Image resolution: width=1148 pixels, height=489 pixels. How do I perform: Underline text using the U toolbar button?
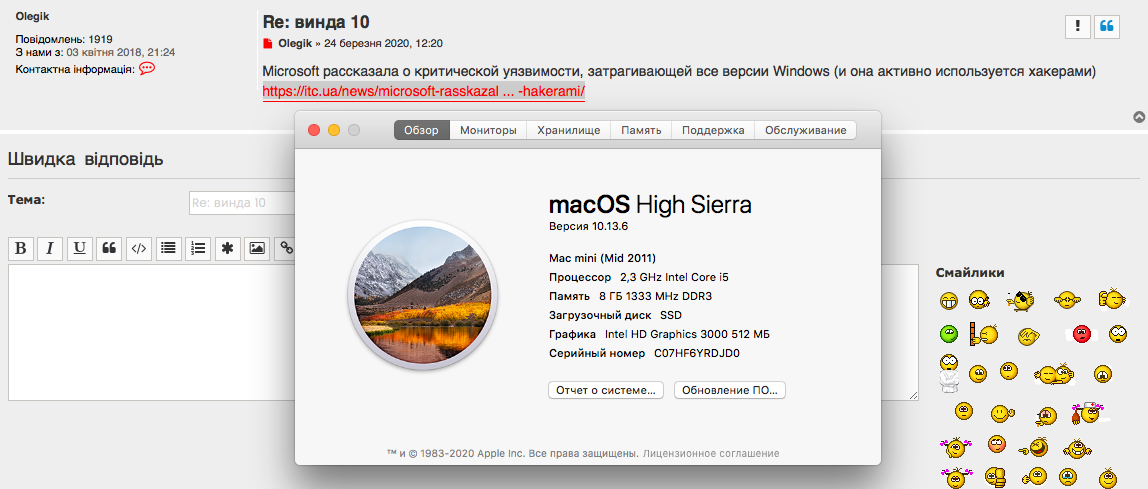click(x=80, y=249)
